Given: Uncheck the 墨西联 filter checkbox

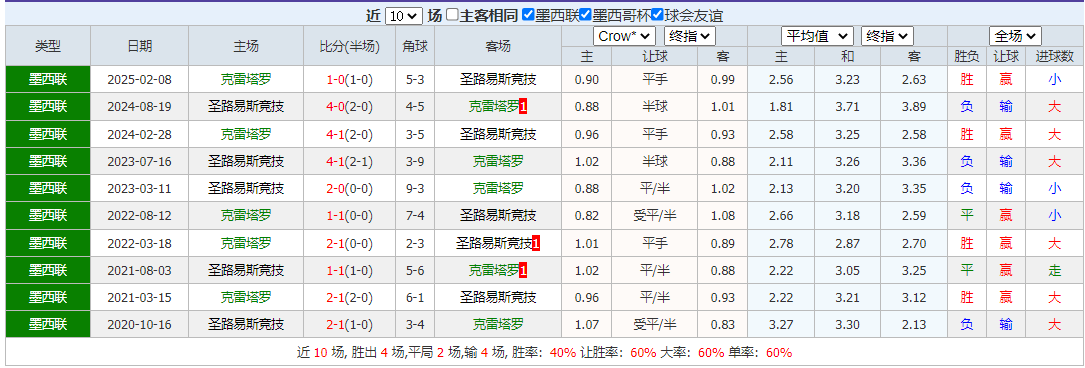Looking at the screenshot, I should click(528, 15).
